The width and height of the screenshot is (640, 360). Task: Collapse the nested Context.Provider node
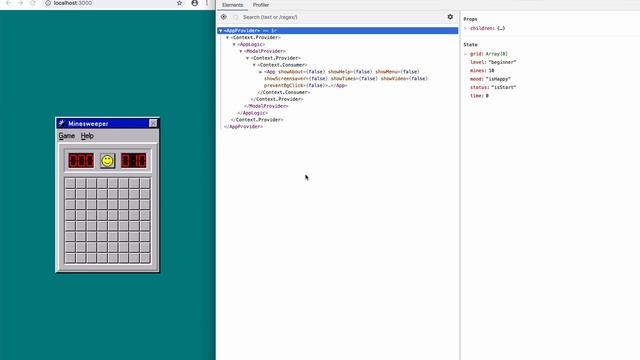click(x=247, y=58)
